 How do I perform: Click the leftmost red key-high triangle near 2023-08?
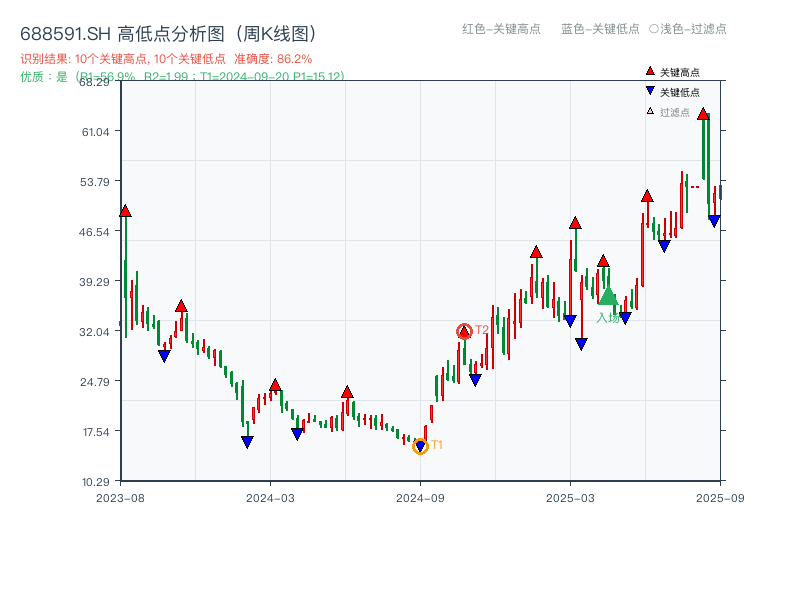[x=125, y=211]
